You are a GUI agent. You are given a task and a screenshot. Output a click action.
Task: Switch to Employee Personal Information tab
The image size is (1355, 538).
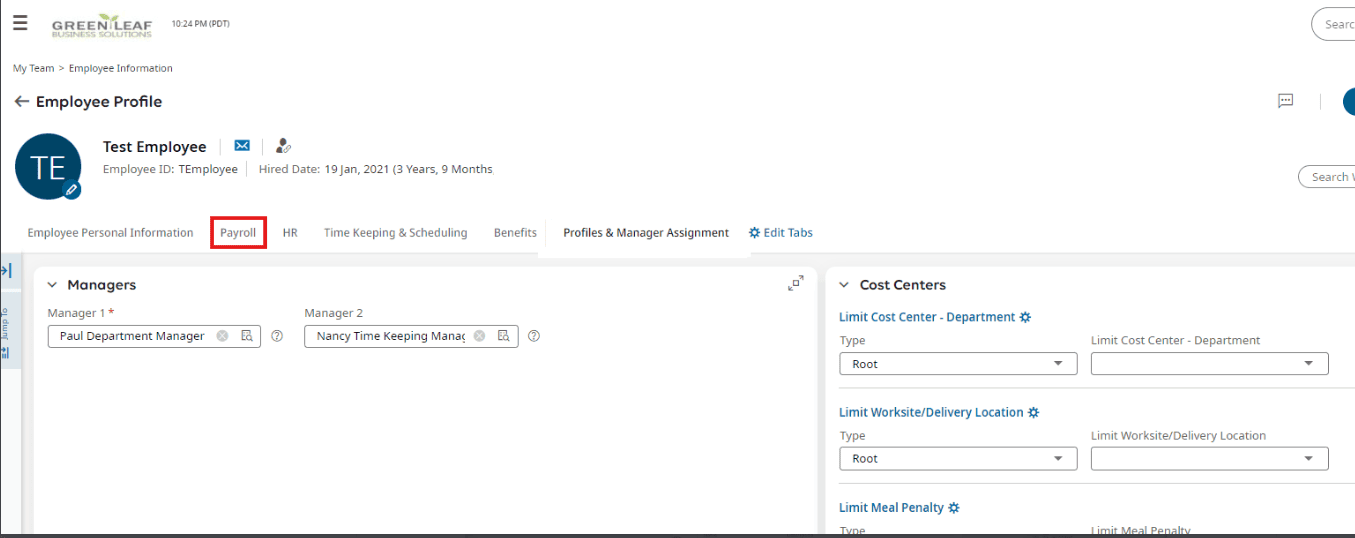[x=110, y=233]
